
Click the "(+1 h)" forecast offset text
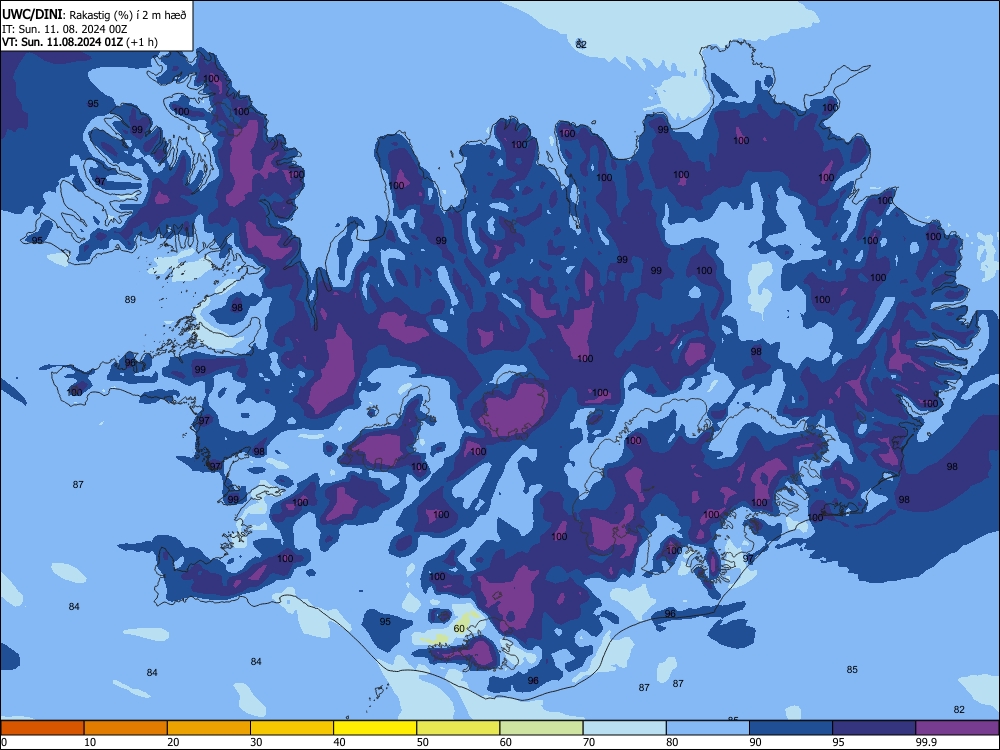click(142, 42)
